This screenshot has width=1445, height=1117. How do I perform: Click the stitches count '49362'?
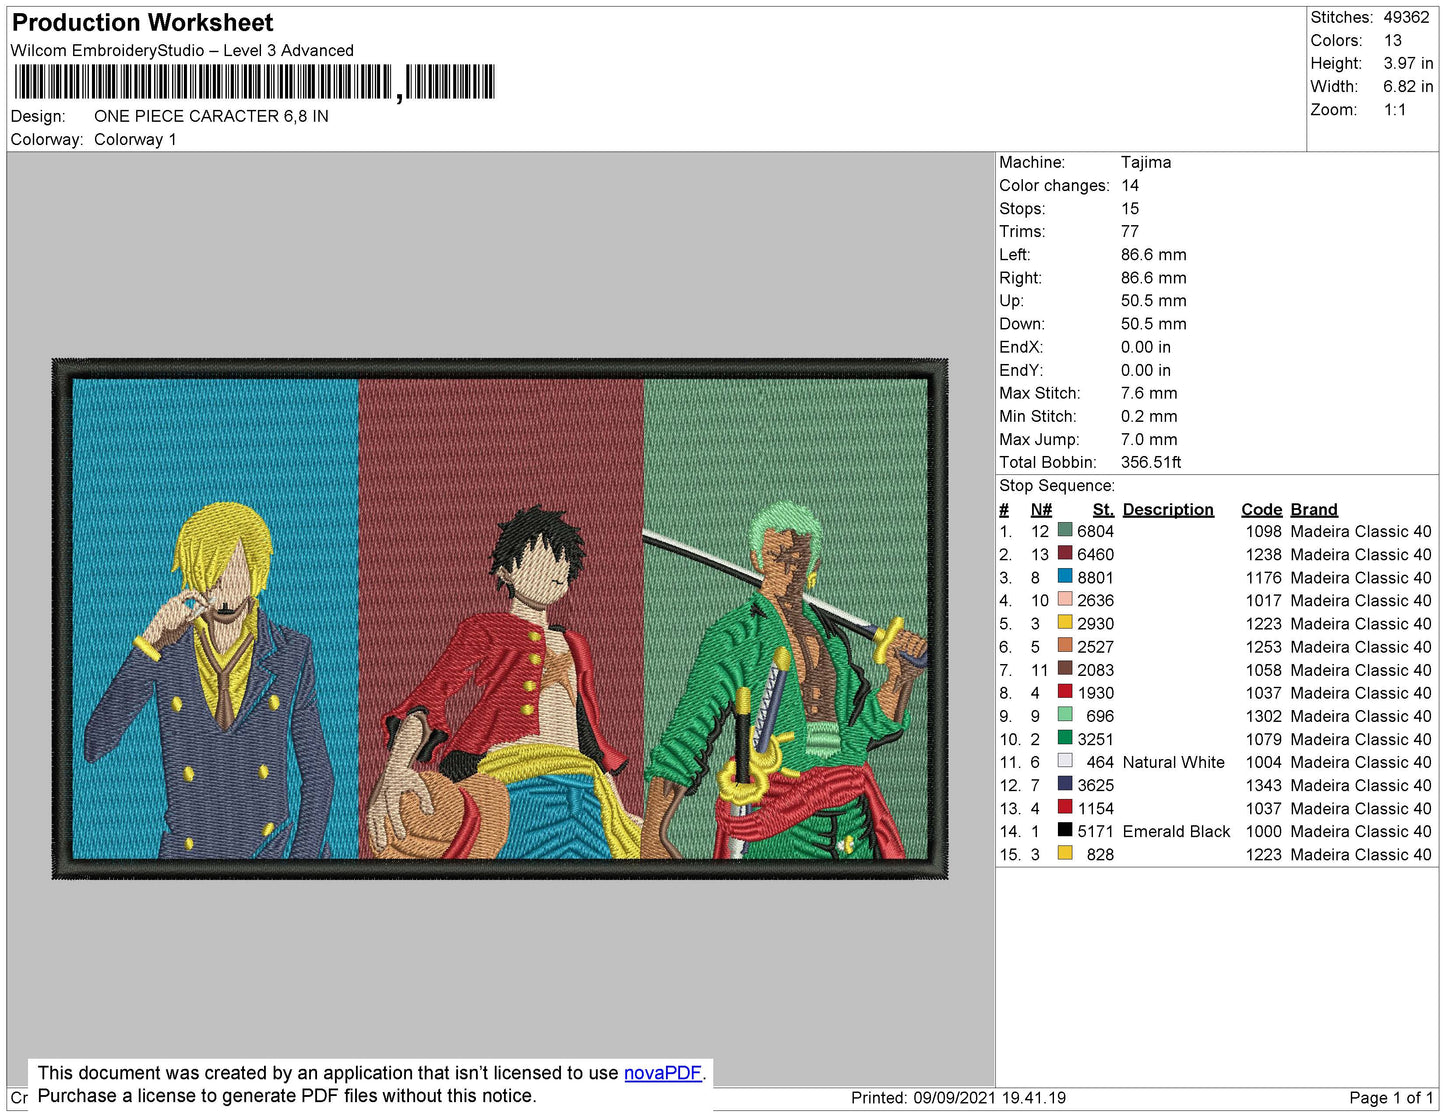[1406, 17]
